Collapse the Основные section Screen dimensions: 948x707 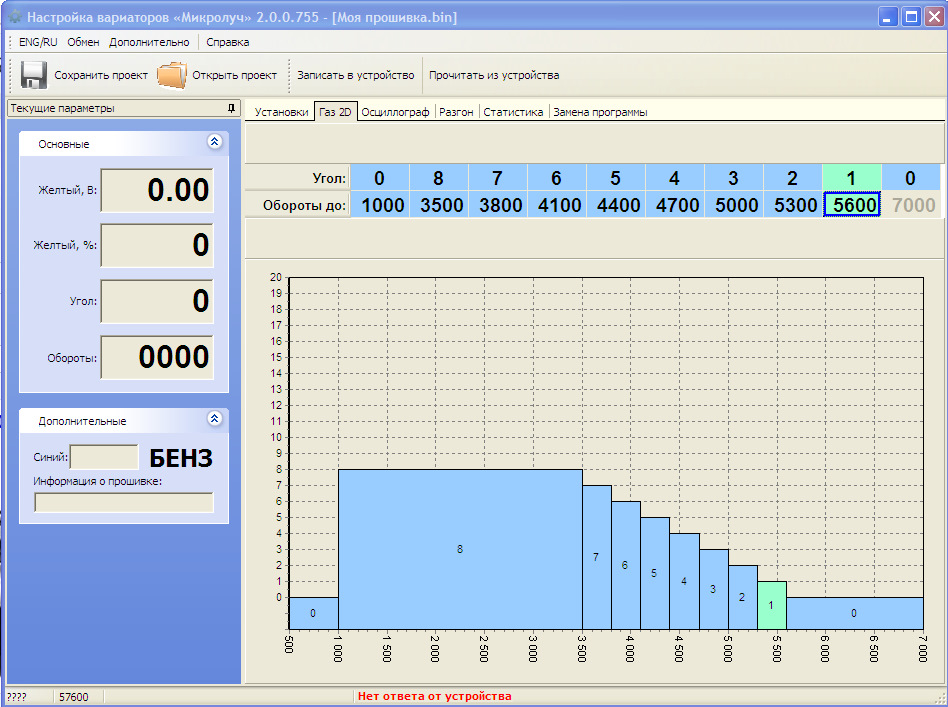pyautogui.click(x=214, y=142)
